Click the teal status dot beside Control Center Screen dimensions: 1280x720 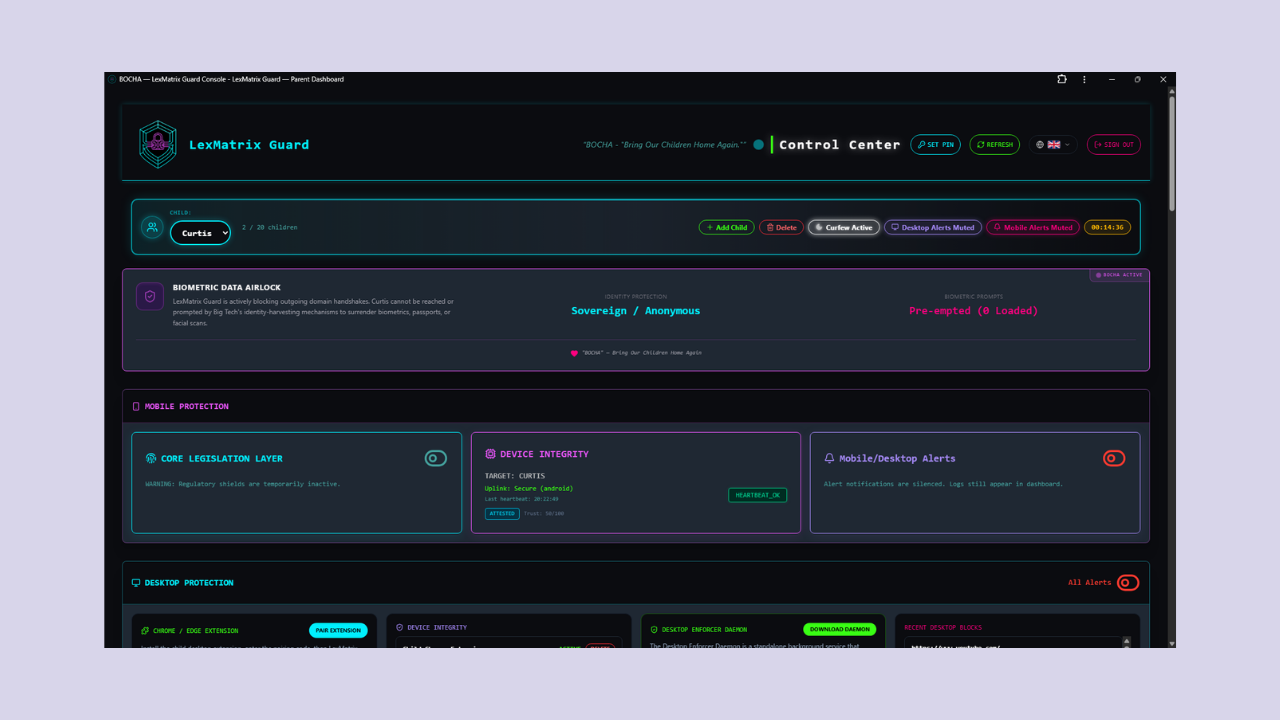point(759,145)
